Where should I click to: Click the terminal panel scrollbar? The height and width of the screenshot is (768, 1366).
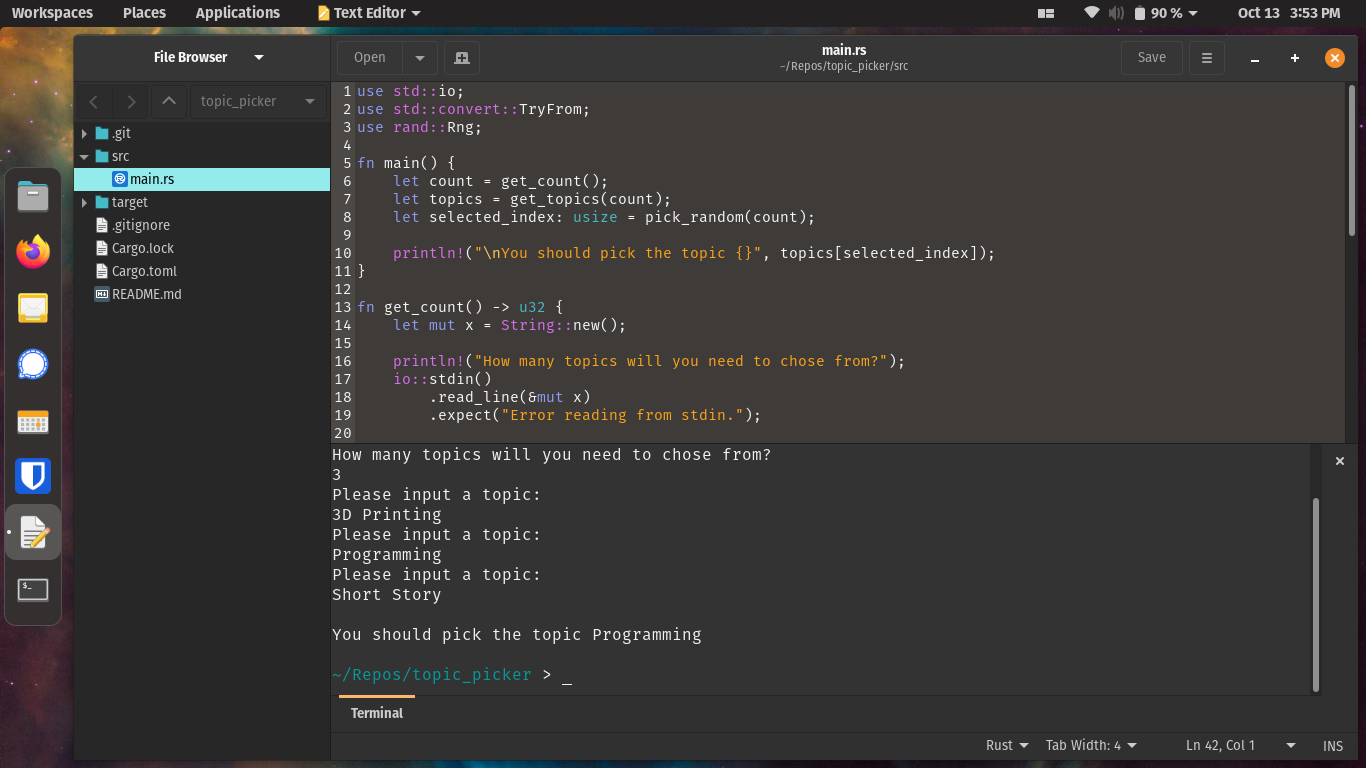tap(1316, 595)
